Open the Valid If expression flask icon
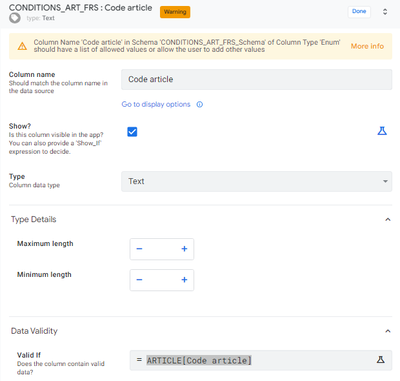400x381 pixels. pyautogui.click(x=380, y=360)
